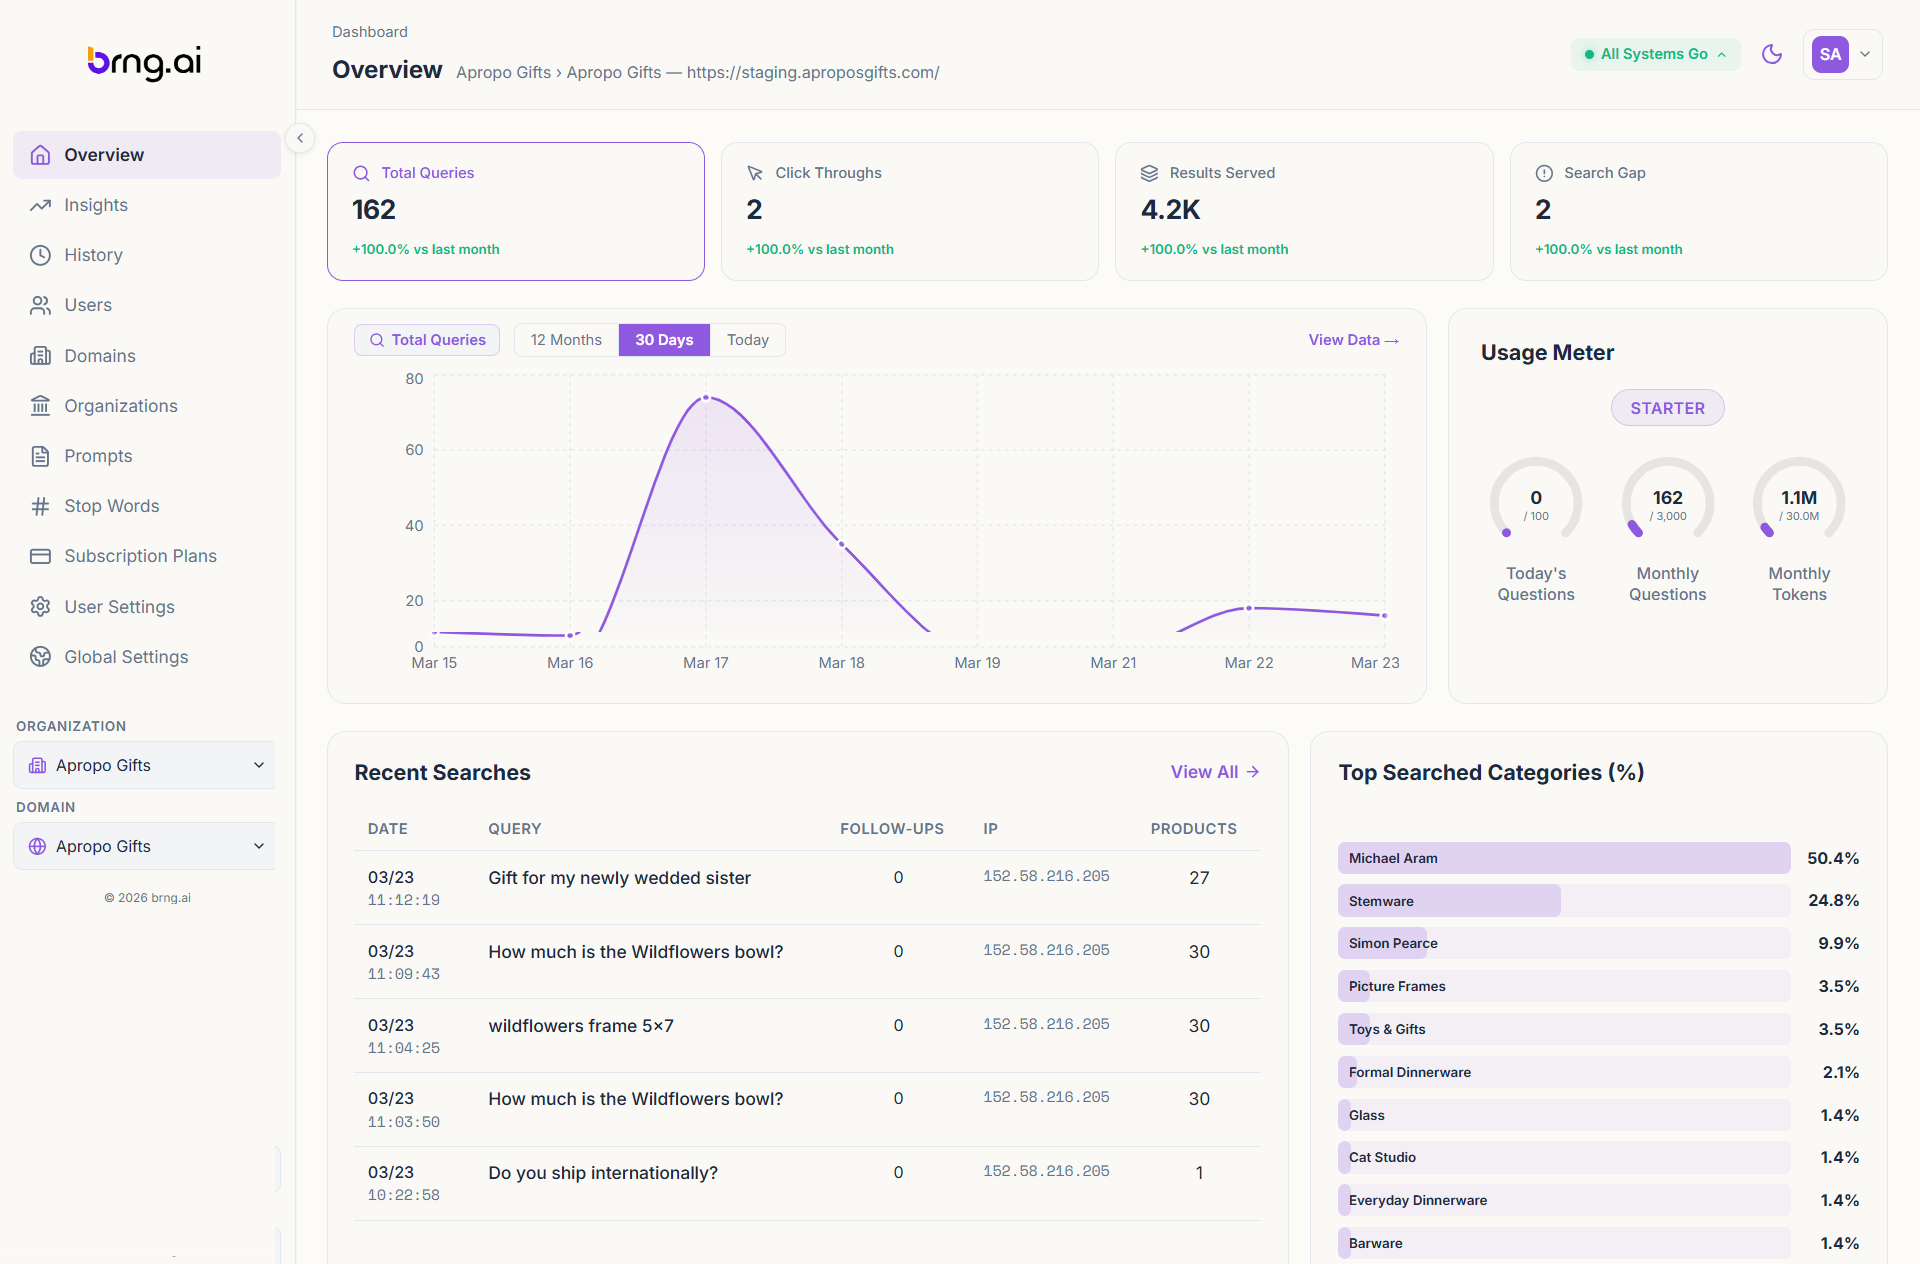Open the Users section
This screenshot has width=1920, height=1264.
tap(147, 305)
